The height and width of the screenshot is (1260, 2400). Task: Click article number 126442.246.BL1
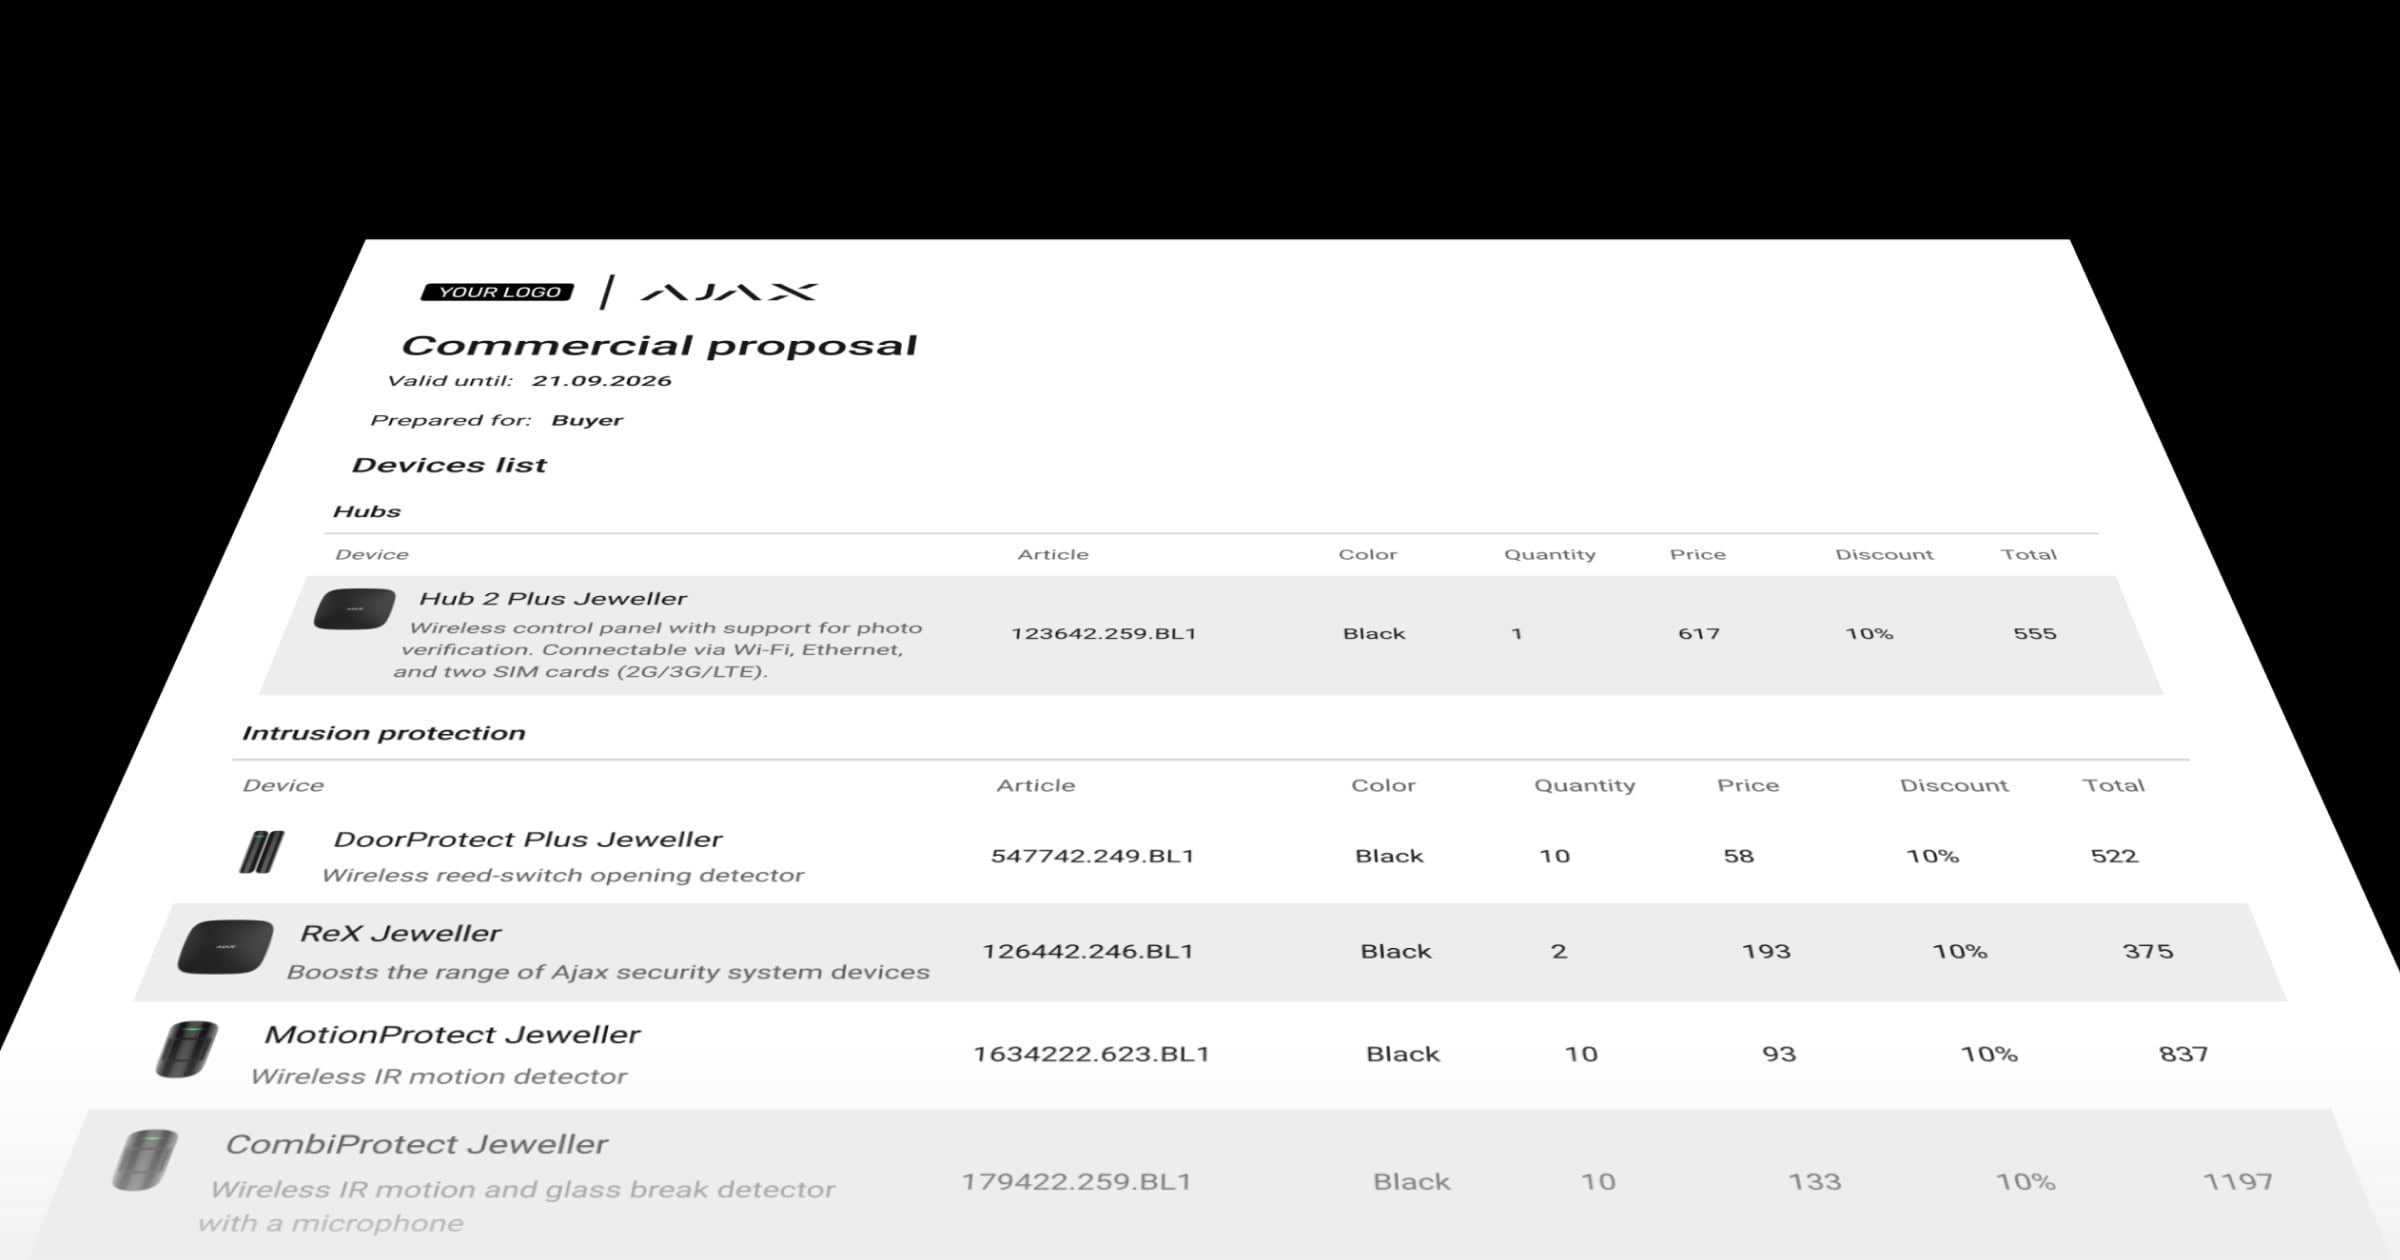click(x=1088, y=951)
